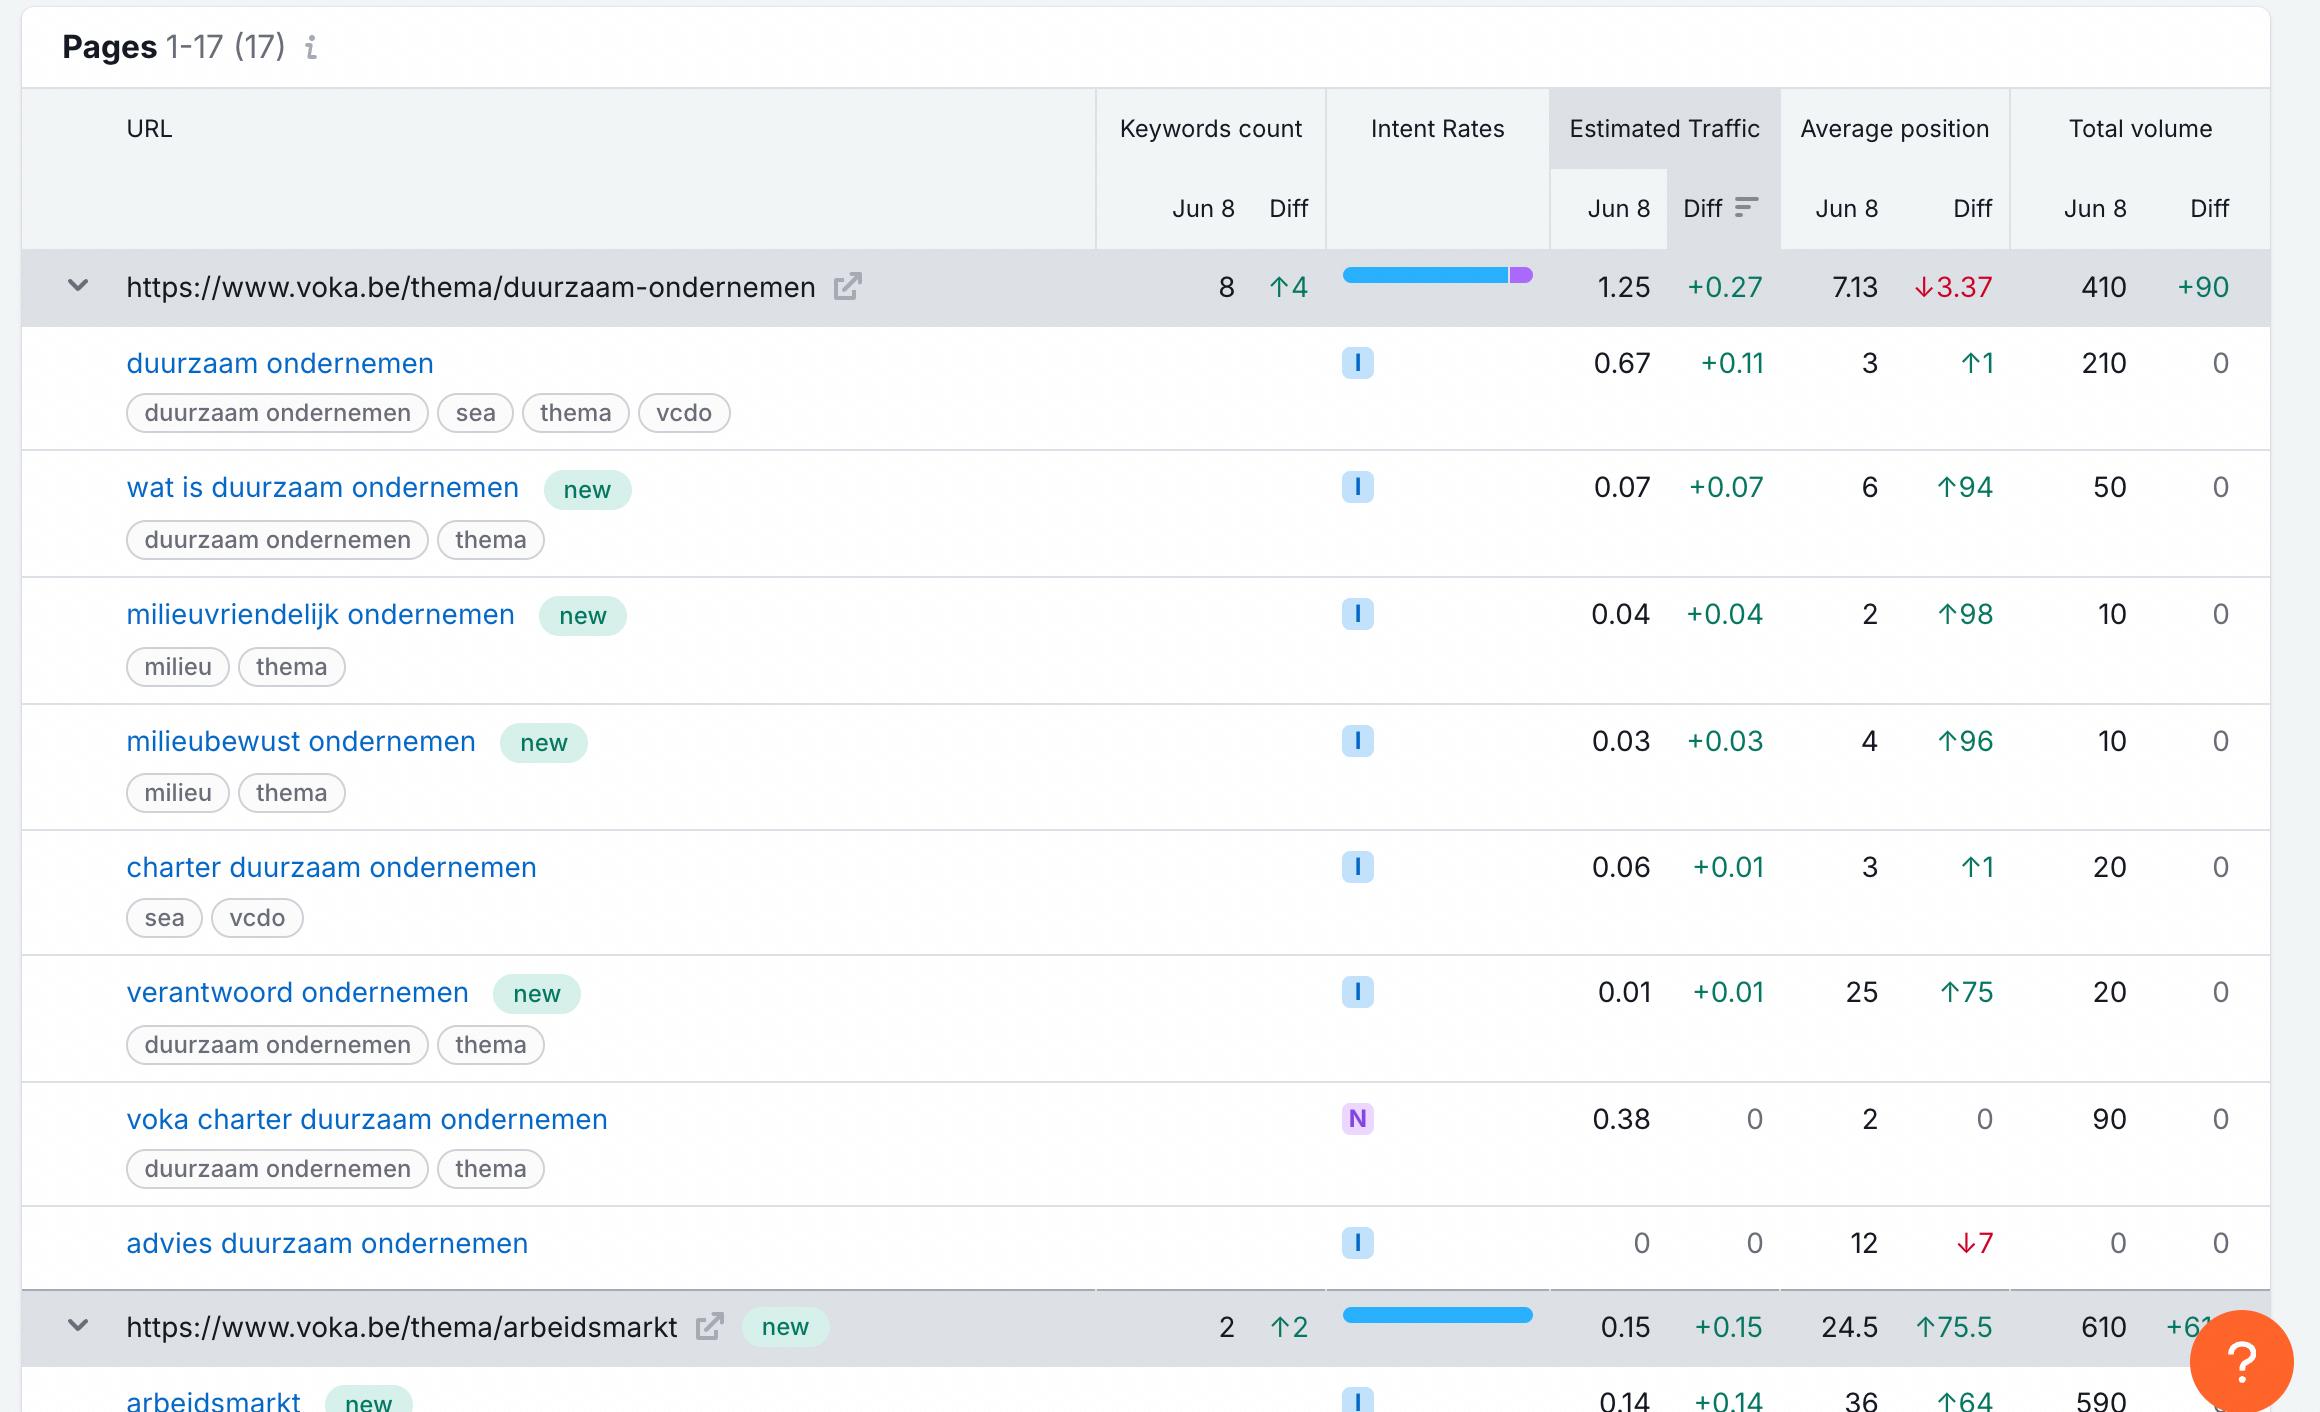
Task: Click the vcdo tag under charter duurzaam ondernemen
Action: coord(257,918)
